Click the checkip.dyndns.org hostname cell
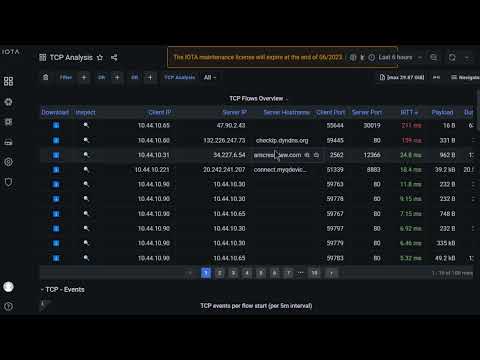This screenshot has height=360, width=480. 282,140
